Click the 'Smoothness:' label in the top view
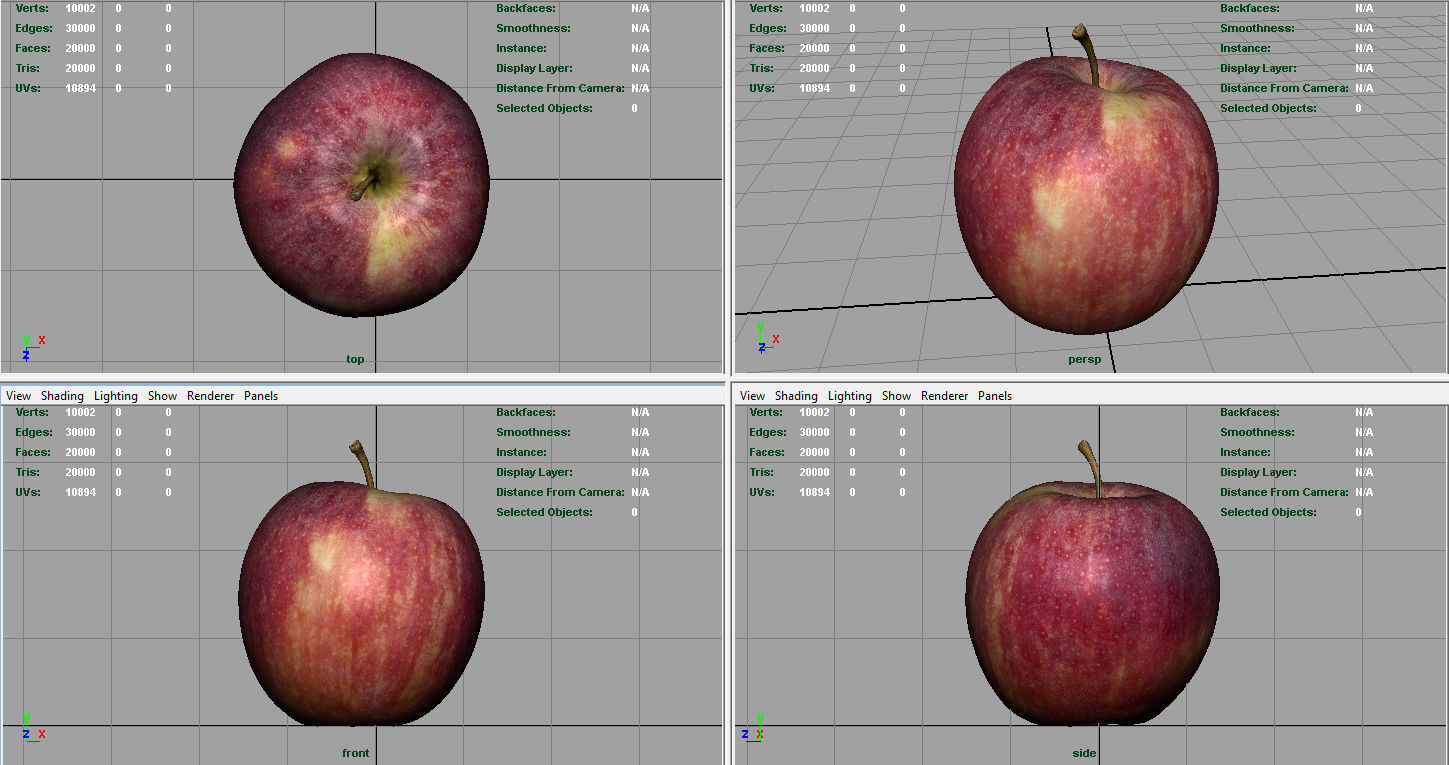The image size is (1449, 765). [533, 28]
